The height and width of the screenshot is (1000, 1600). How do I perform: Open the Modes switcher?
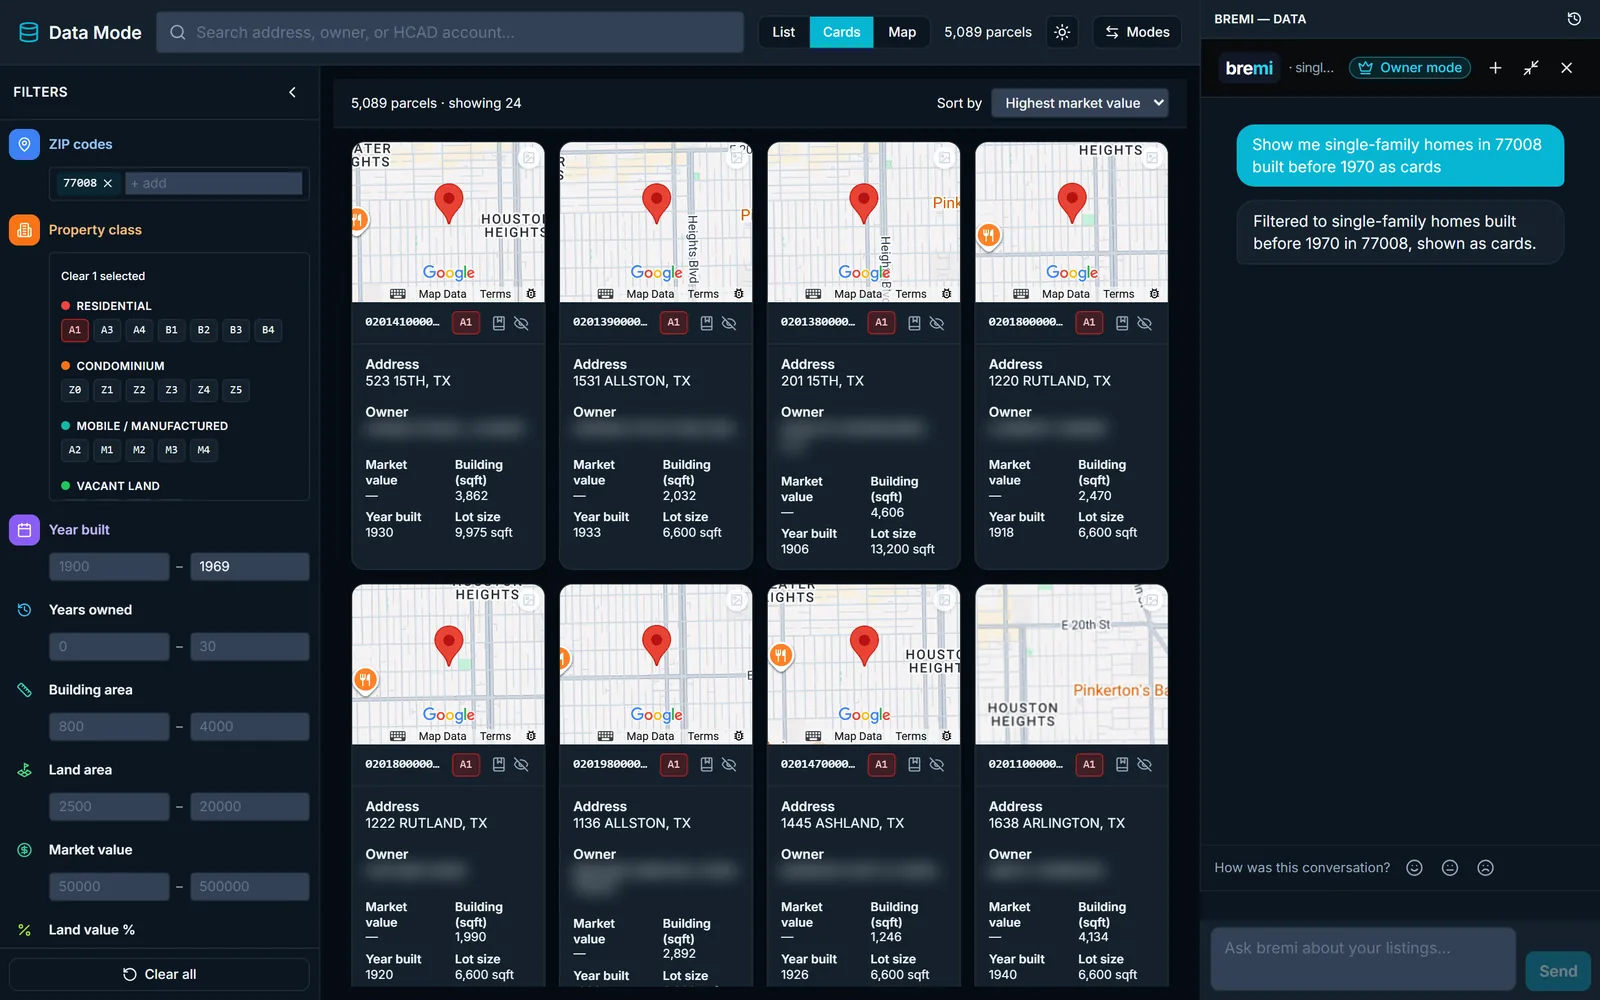point(1137,32)
